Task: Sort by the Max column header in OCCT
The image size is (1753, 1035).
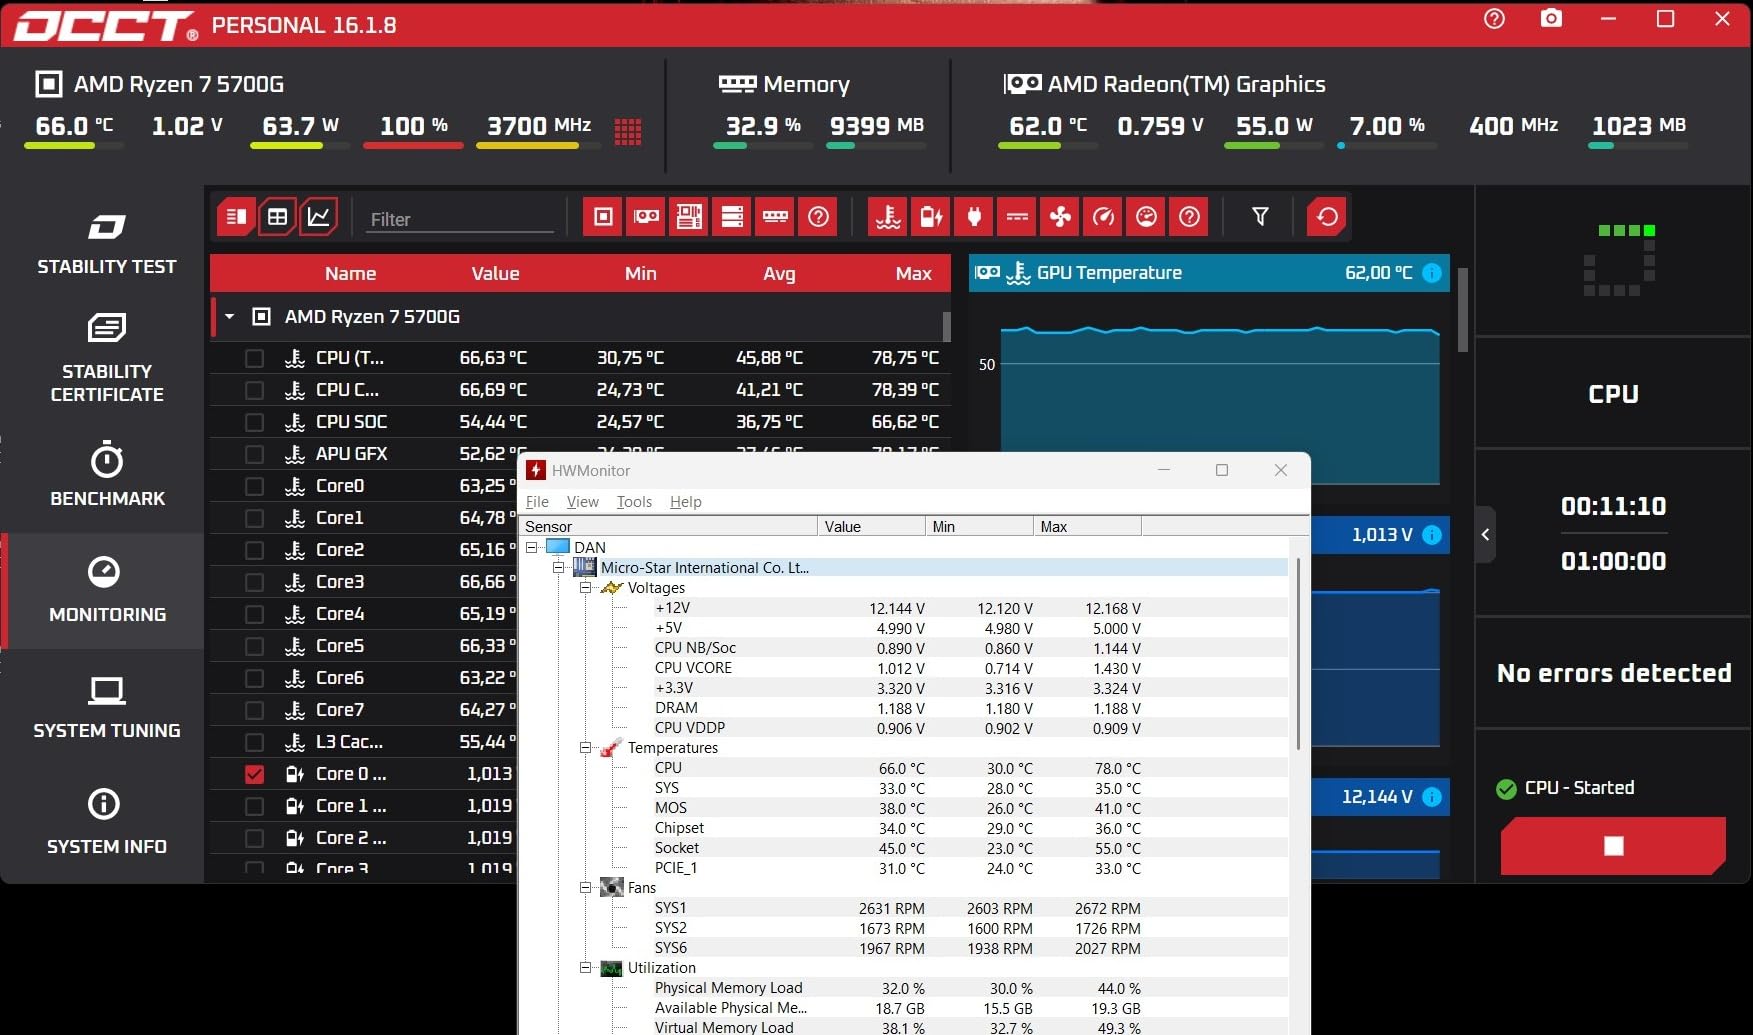Action: tap(913, 273)
